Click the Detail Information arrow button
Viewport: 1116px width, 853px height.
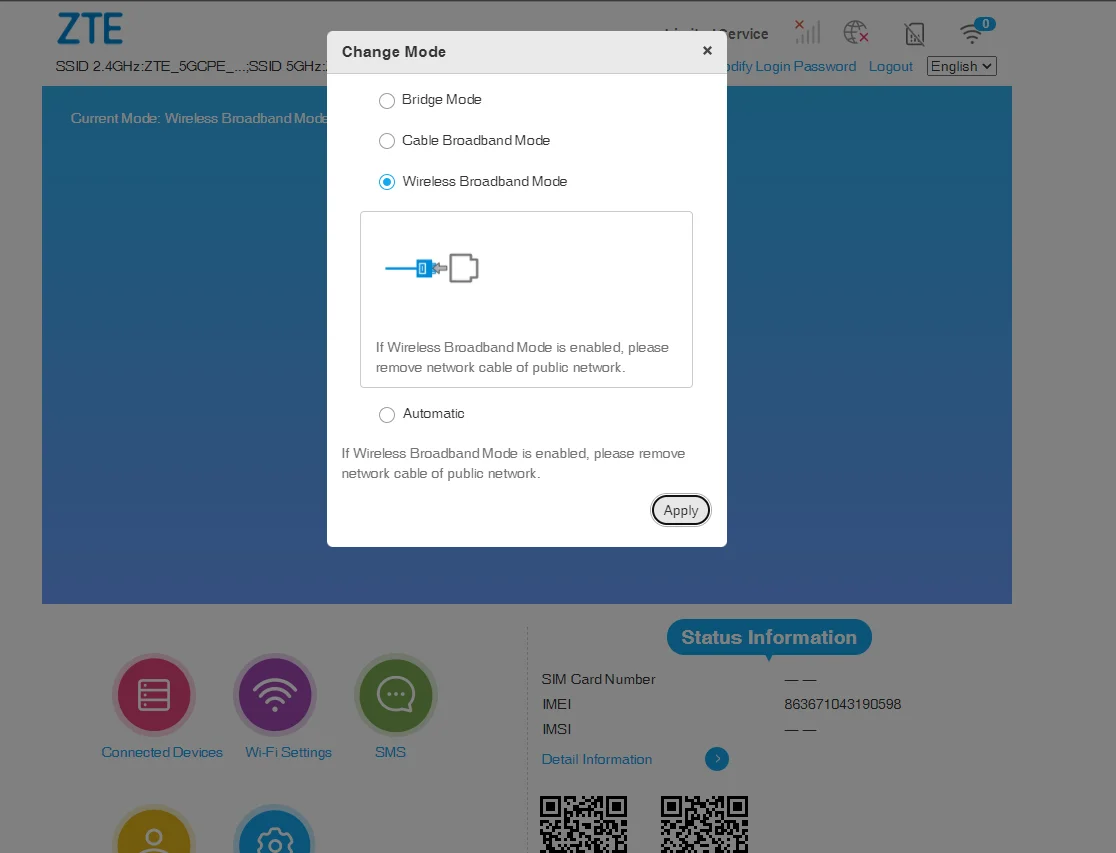[717, 759]
